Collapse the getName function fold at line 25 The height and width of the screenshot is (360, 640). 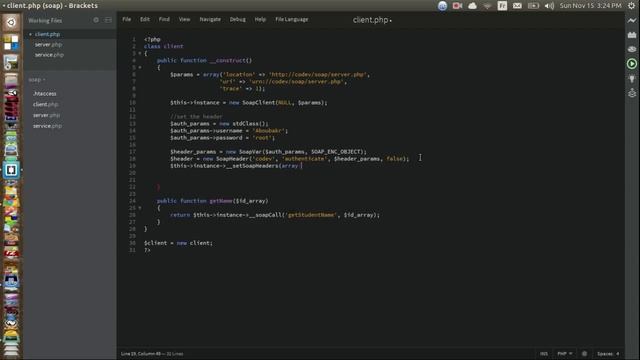tap(140, 208)
